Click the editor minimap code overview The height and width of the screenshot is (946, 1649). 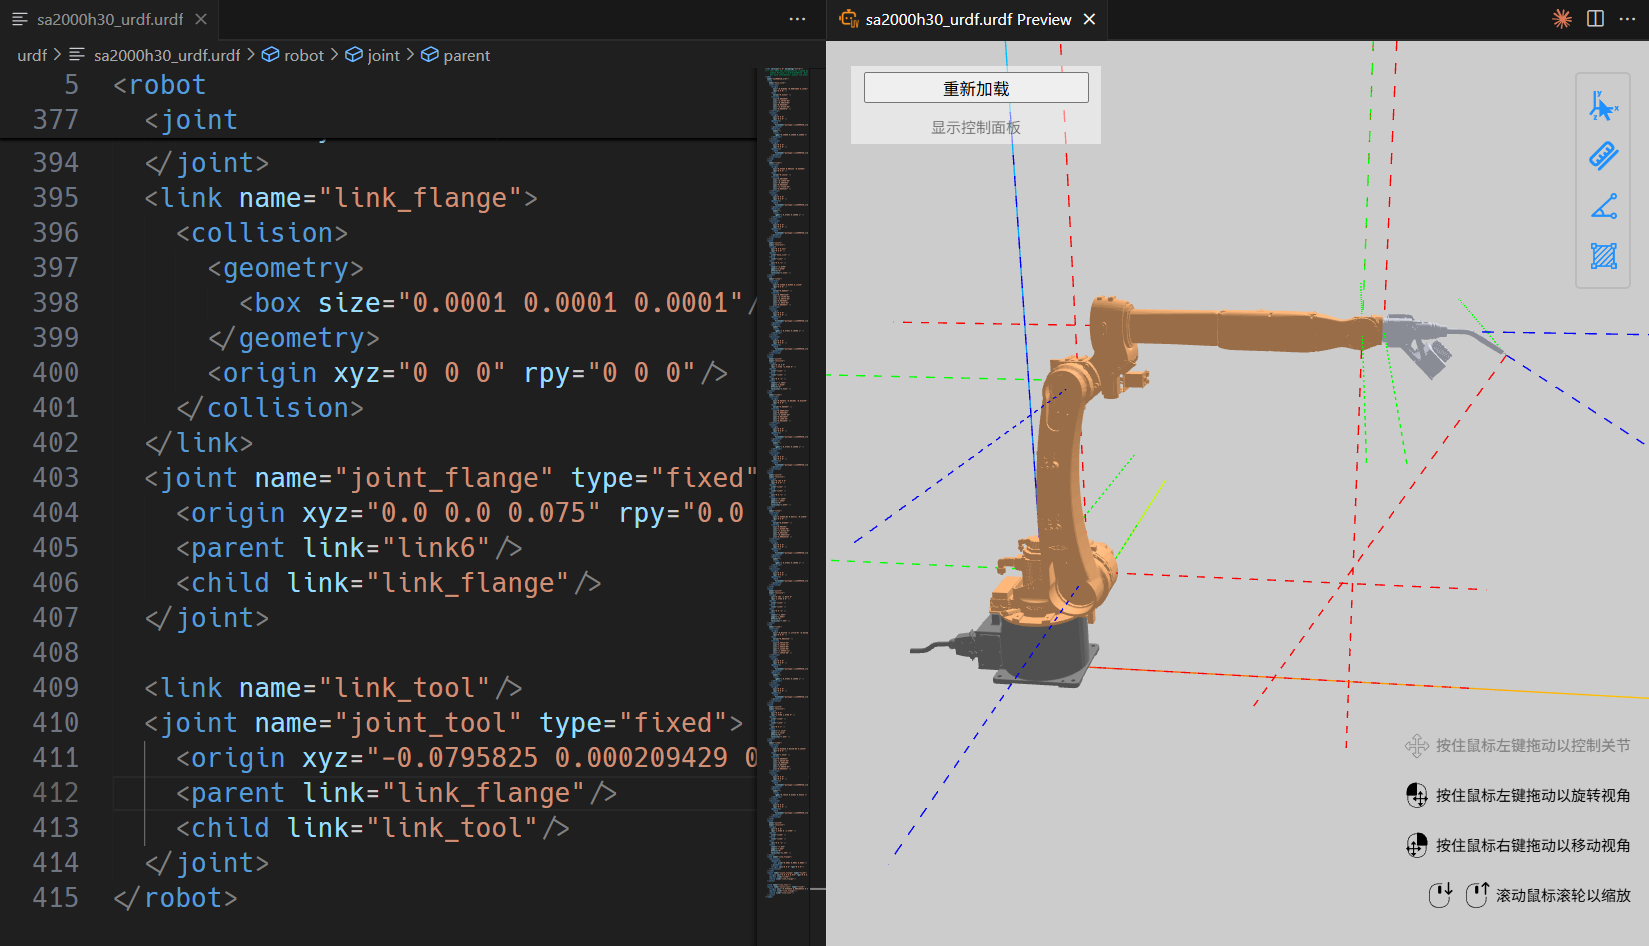click(x=789, y=400)
